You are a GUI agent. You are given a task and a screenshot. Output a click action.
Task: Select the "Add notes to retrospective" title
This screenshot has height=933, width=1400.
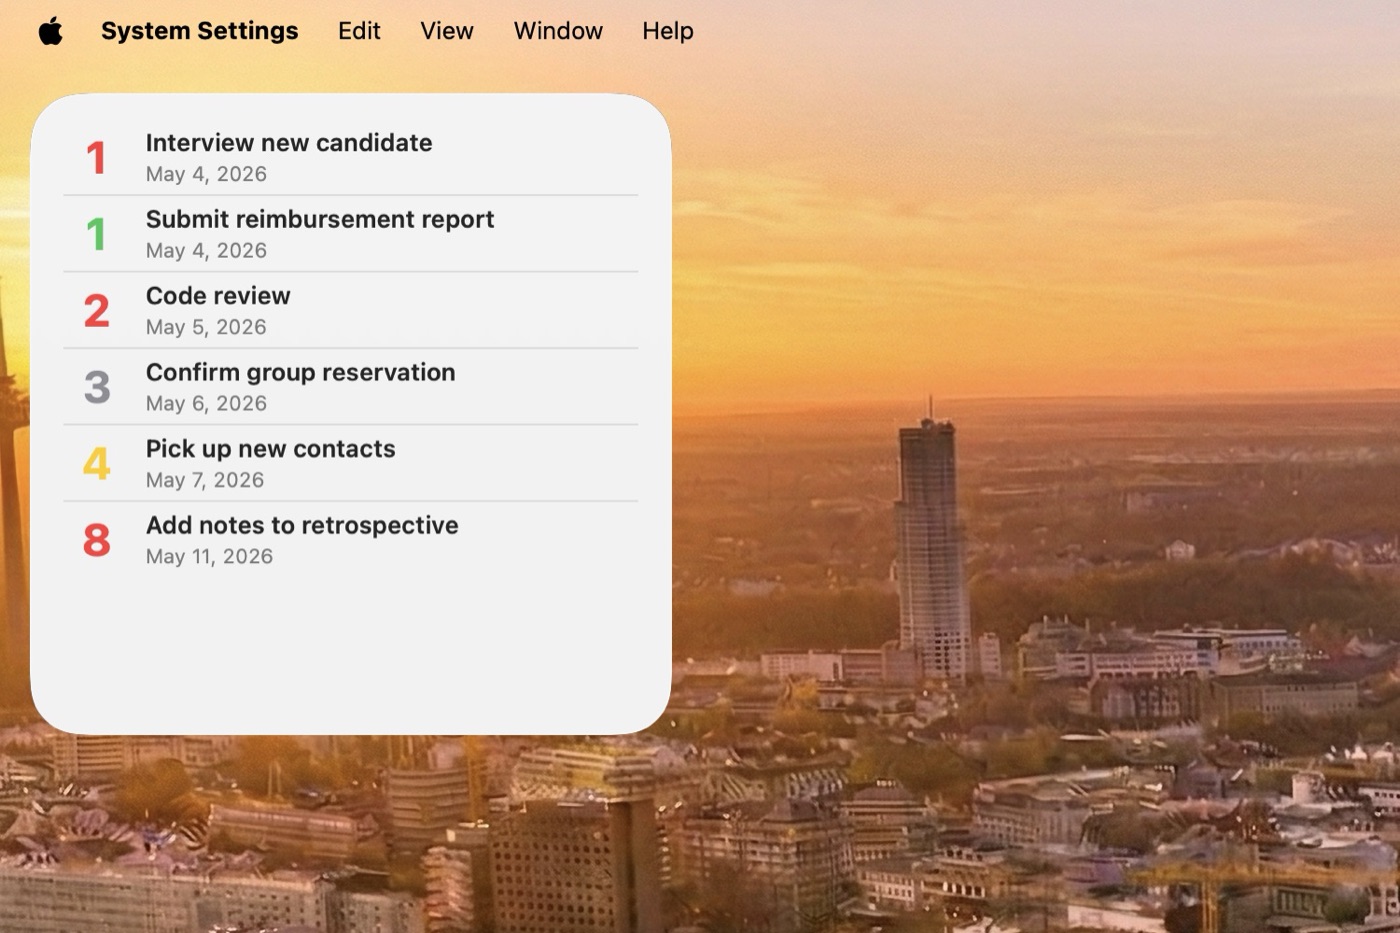coord(302,525)
